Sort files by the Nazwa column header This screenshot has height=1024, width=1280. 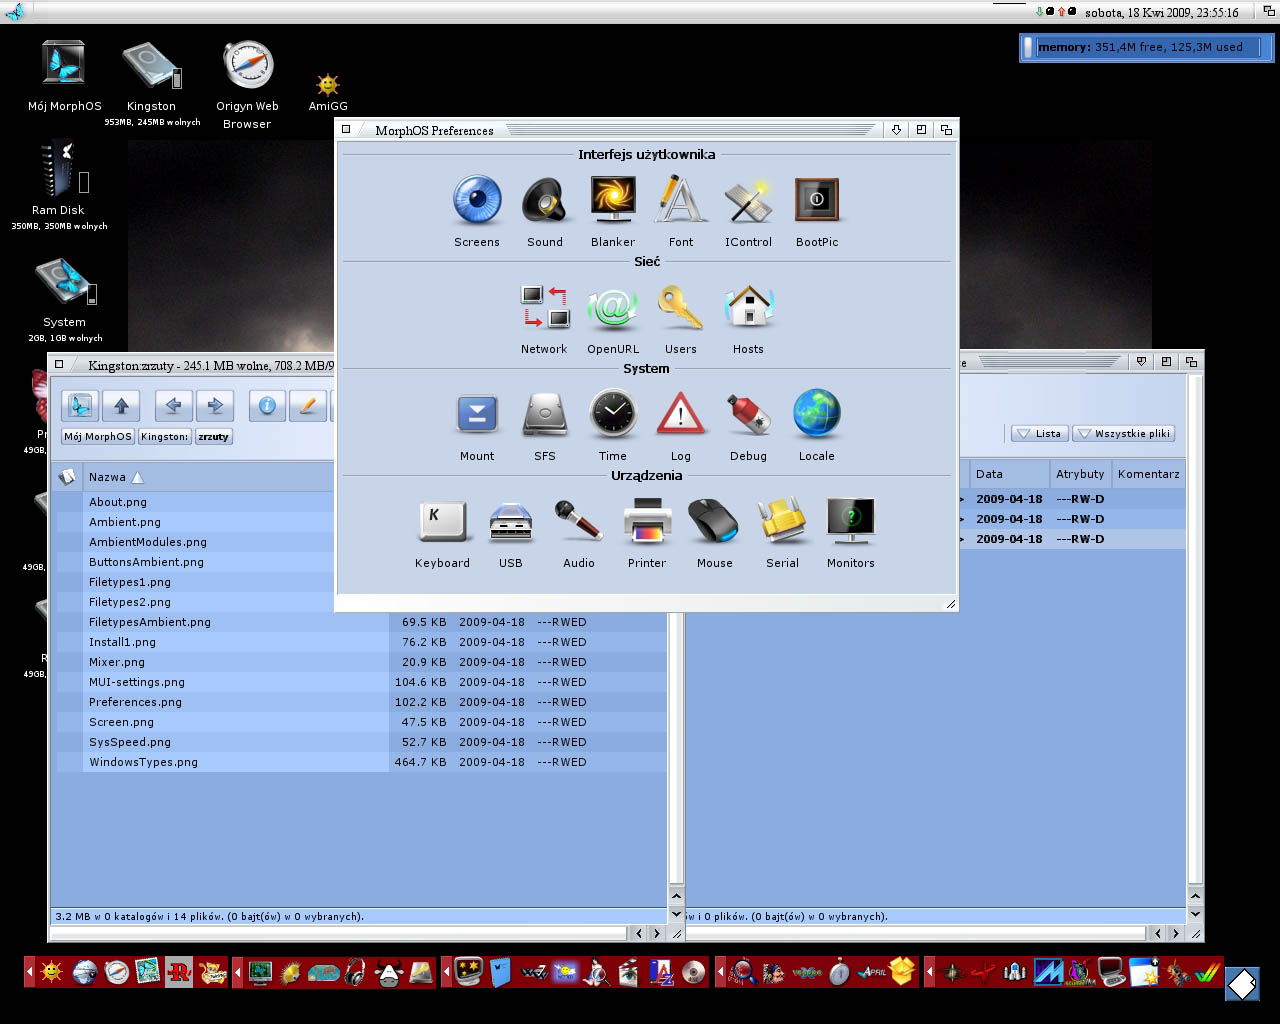click(209, 477)
